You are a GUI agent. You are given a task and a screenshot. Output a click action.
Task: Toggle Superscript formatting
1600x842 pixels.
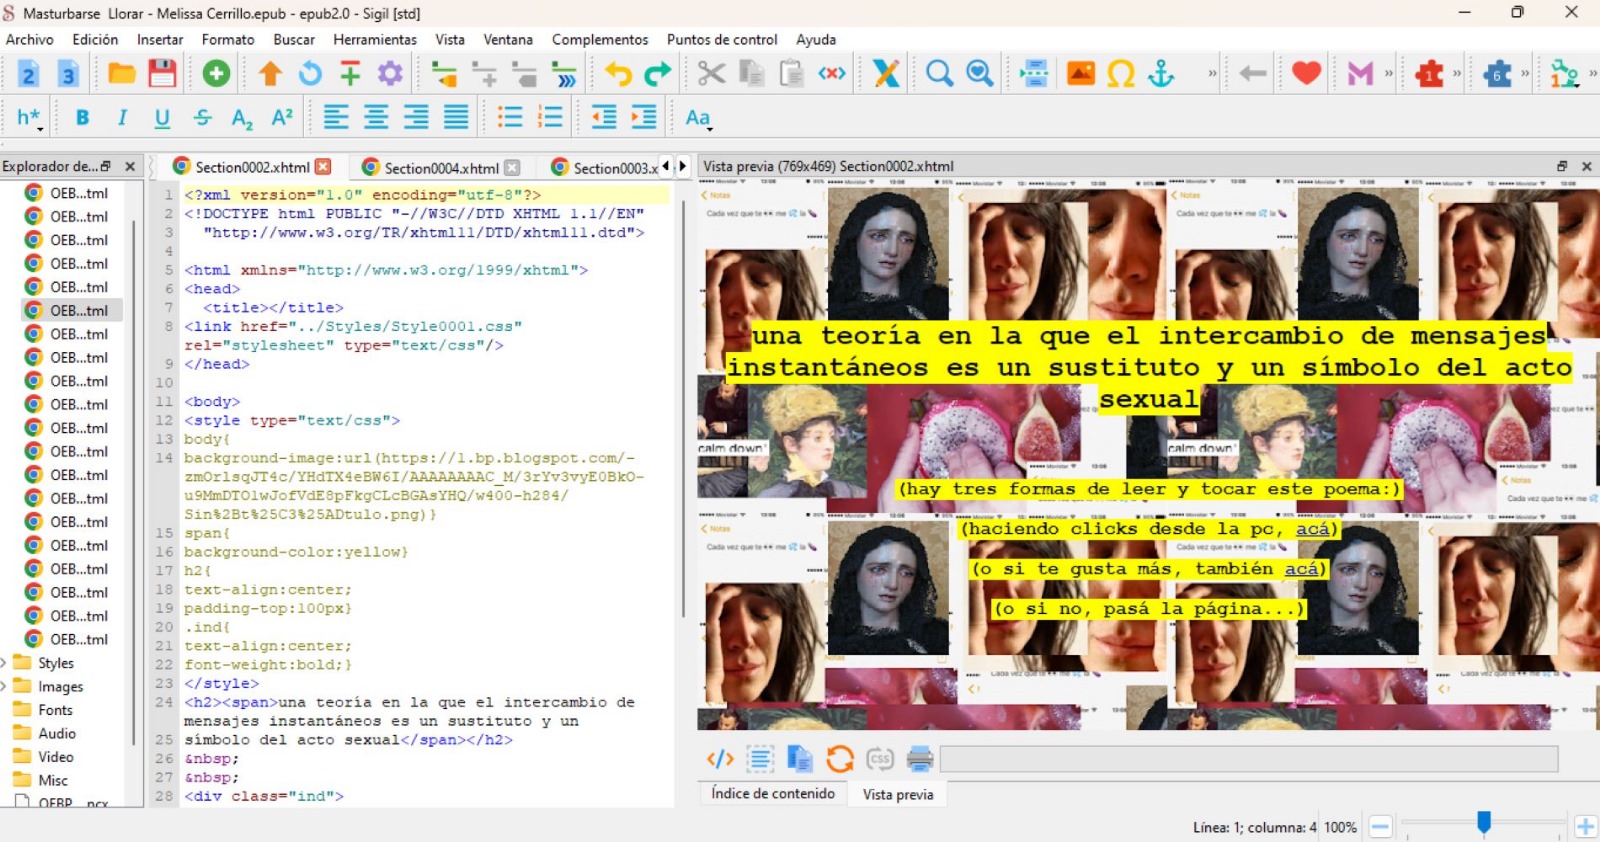(x=282, y=118)
